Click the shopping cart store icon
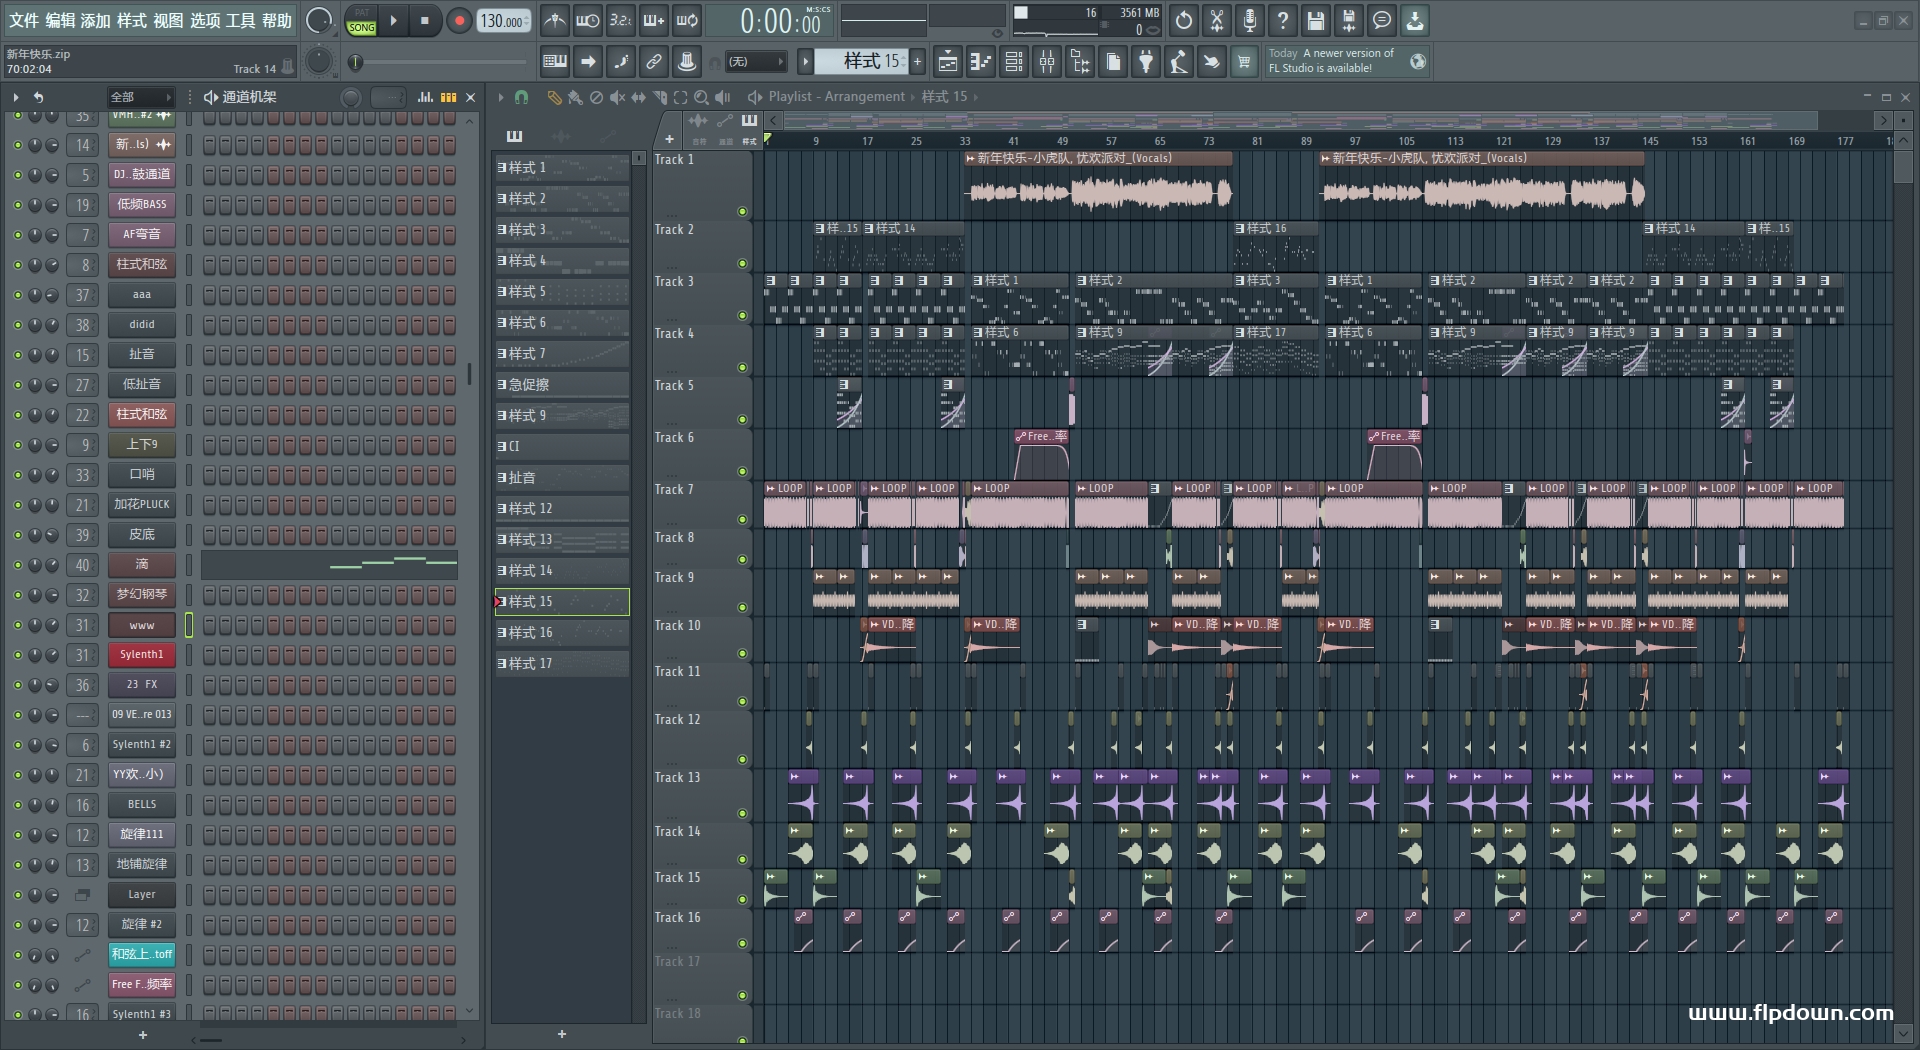Image resolution: width=1920 pixels, height=1050 pixels. click(1244, 62)
